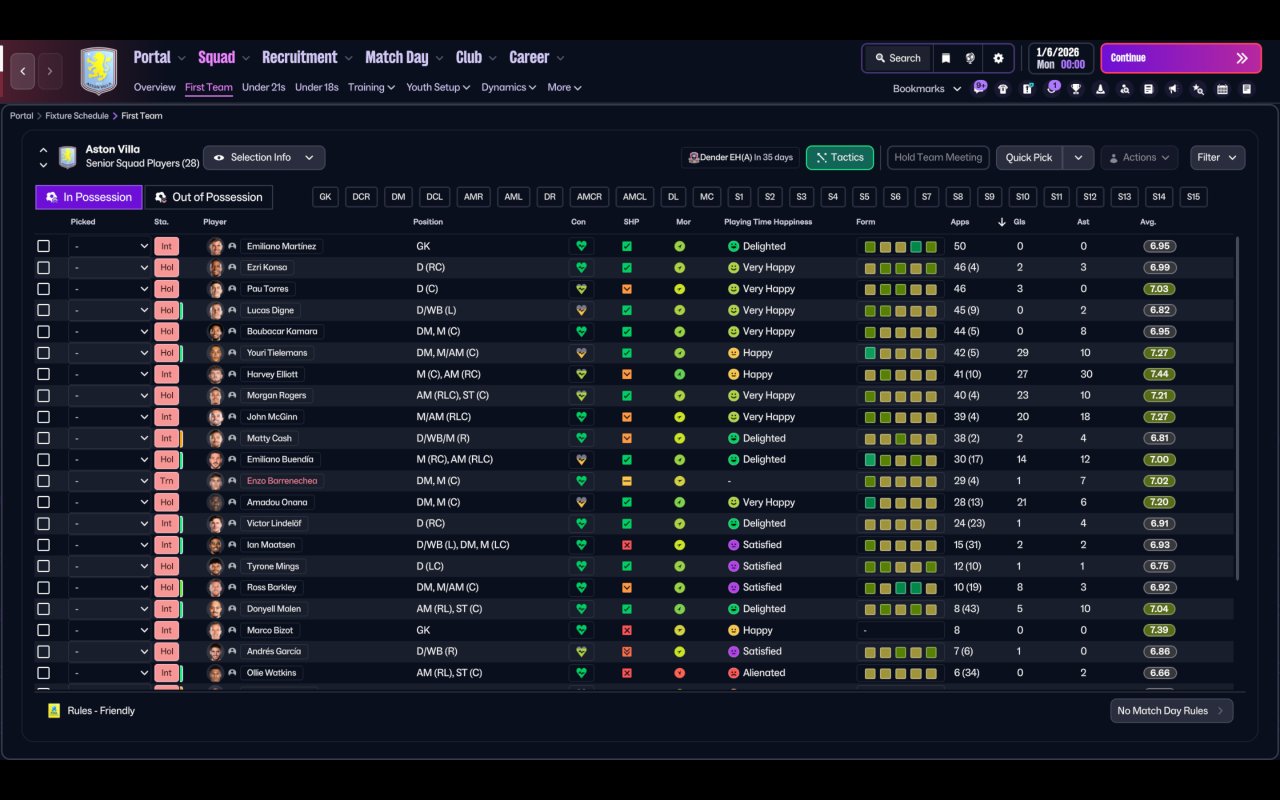Open settings gear icon
Image resolution: width=1280 pixels, height=800 pixels.
[998, 58]
